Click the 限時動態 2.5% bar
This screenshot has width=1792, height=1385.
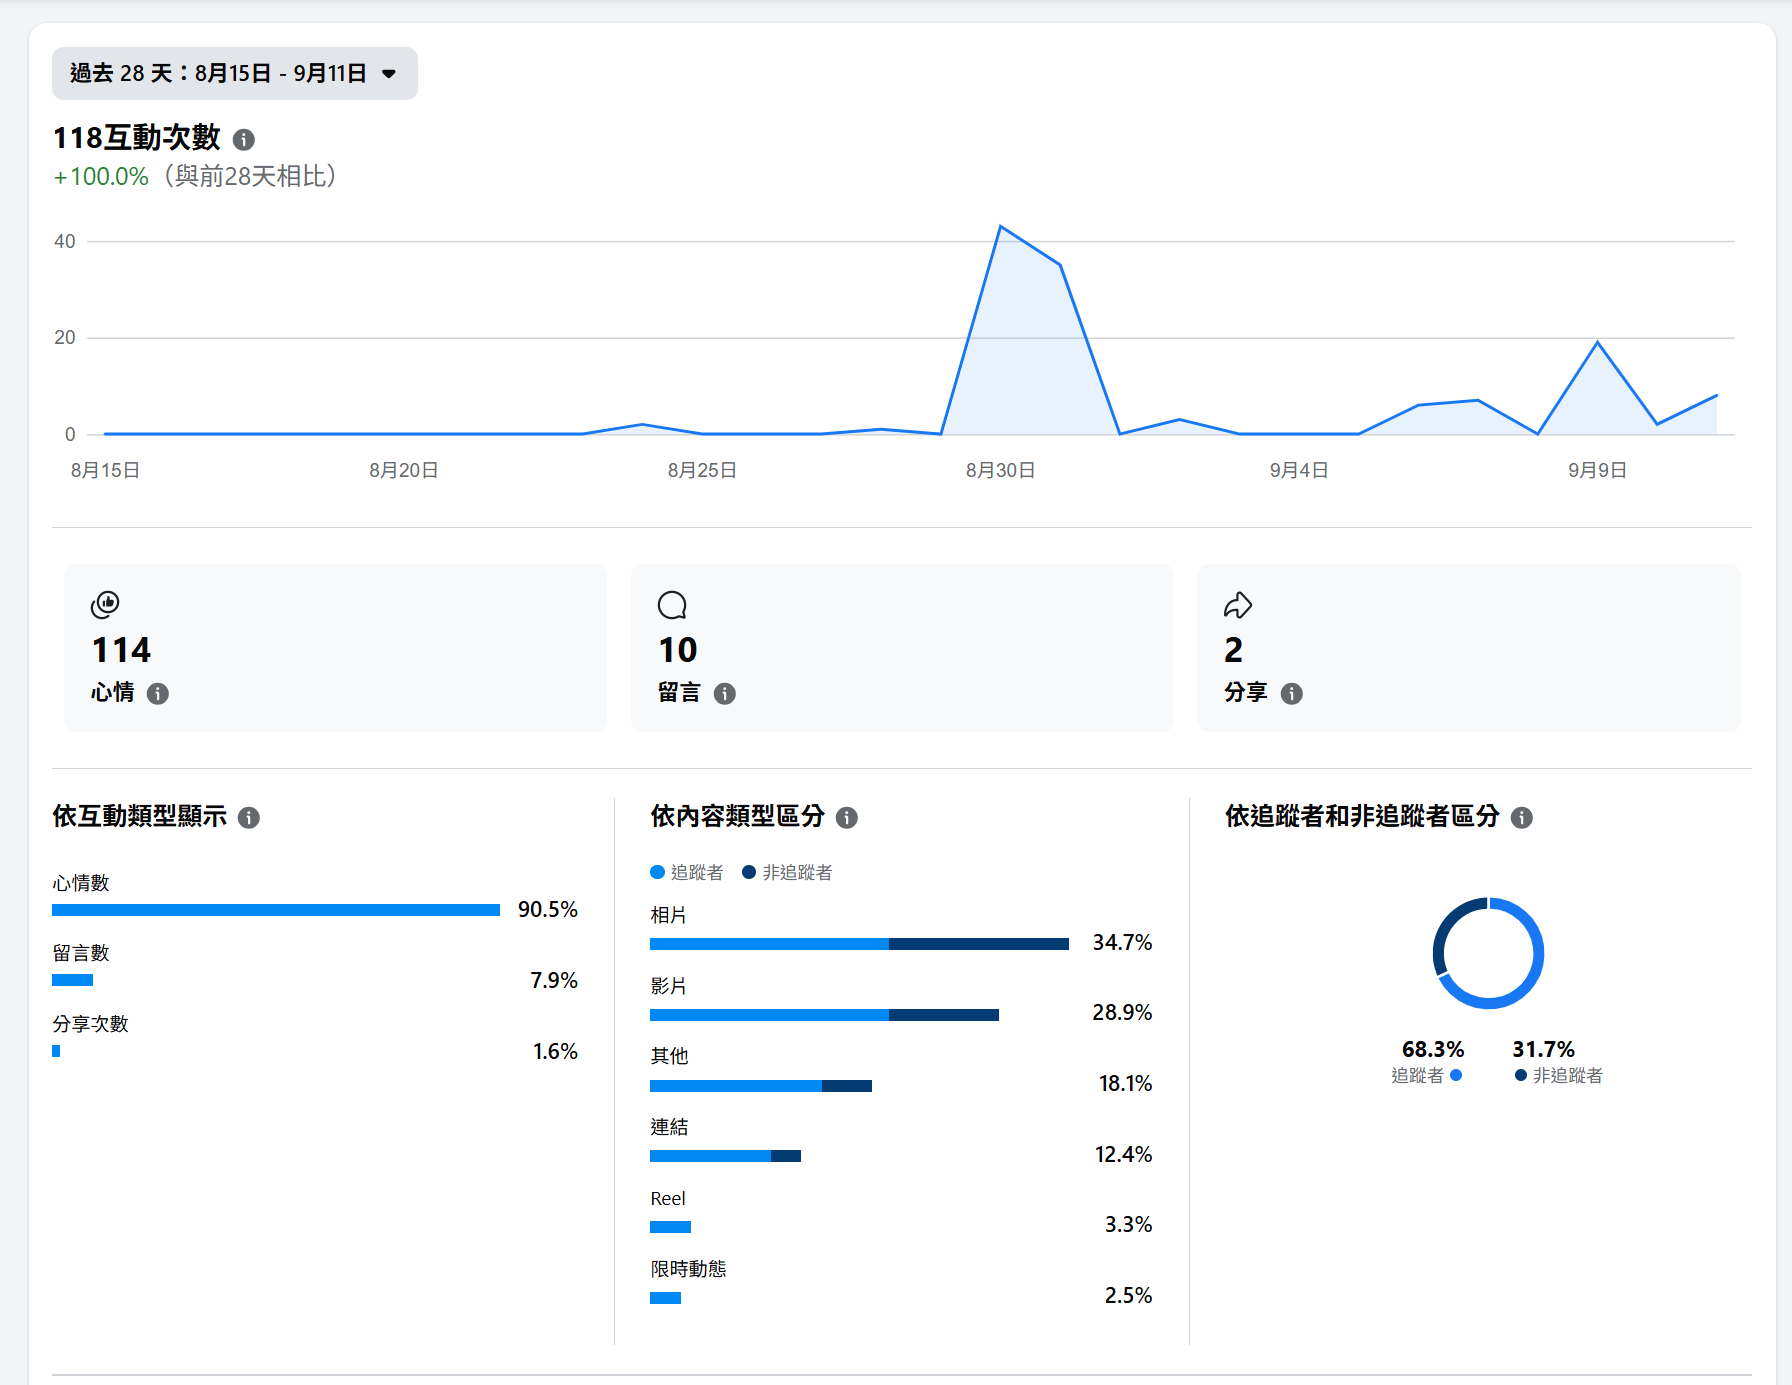[x=665, y=1298]
